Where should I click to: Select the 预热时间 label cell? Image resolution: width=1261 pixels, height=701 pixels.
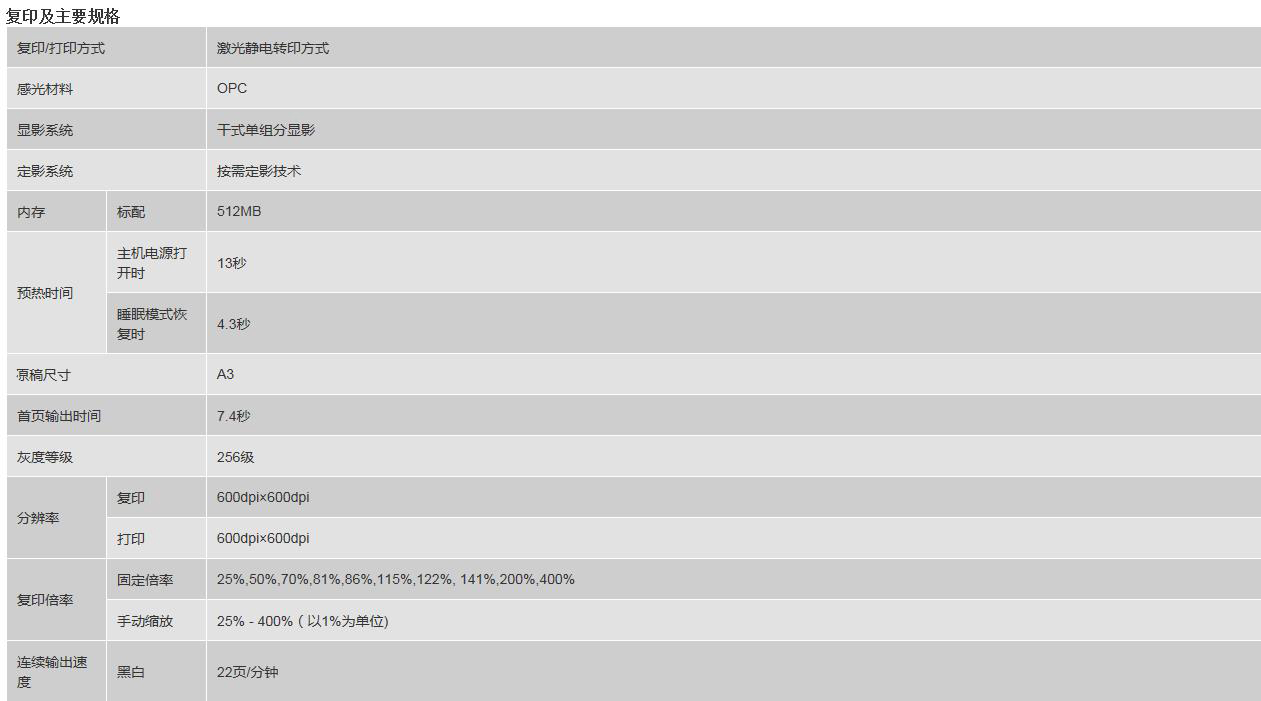[x=56, y=293]
